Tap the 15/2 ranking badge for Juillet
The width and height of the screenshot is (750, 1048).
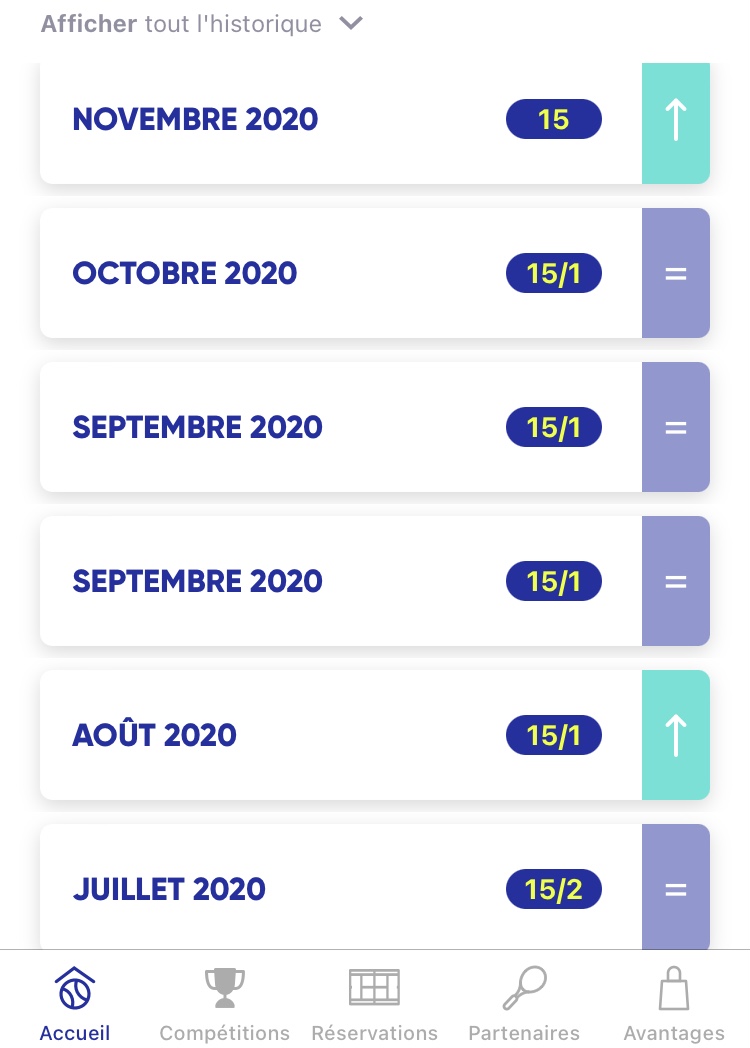point(553,889)
